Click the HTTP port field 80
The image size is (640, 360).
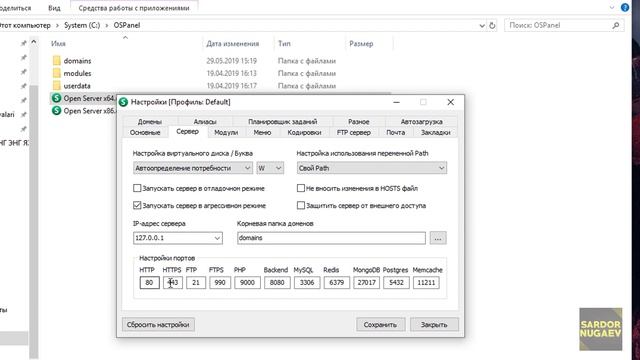(x=149, y=282)
